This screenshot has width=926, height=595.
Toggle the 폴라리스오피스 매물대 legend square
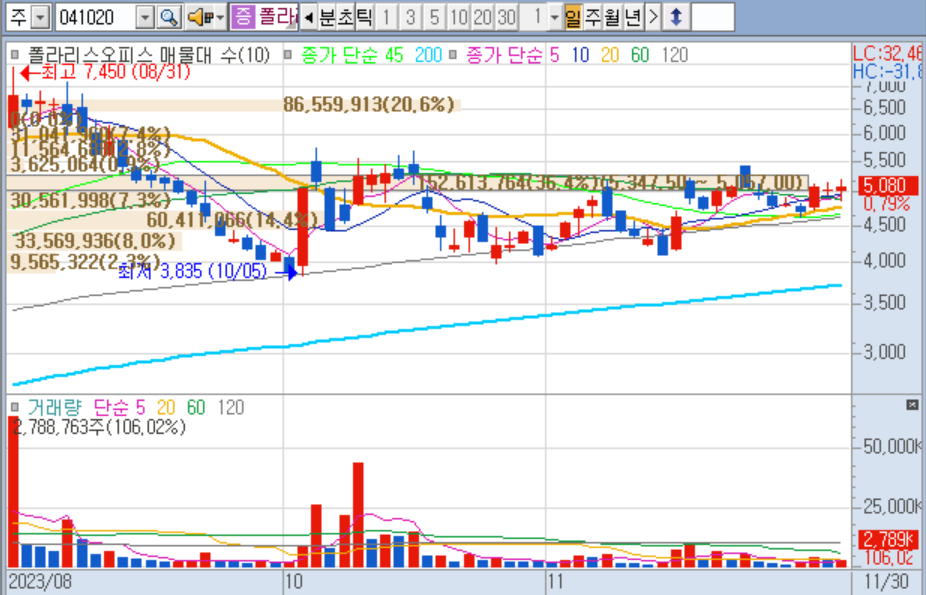tap(15, 55)
